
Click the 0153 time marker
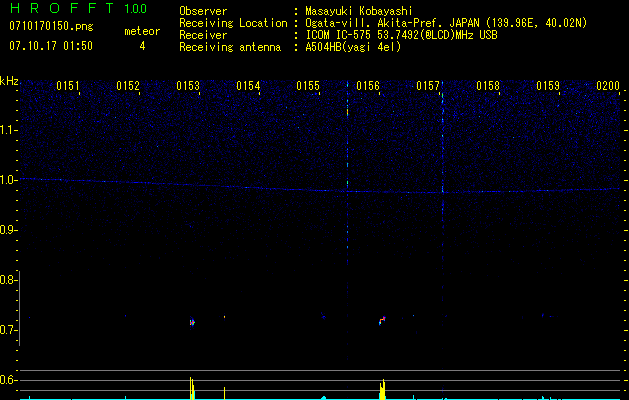(188, 86)
